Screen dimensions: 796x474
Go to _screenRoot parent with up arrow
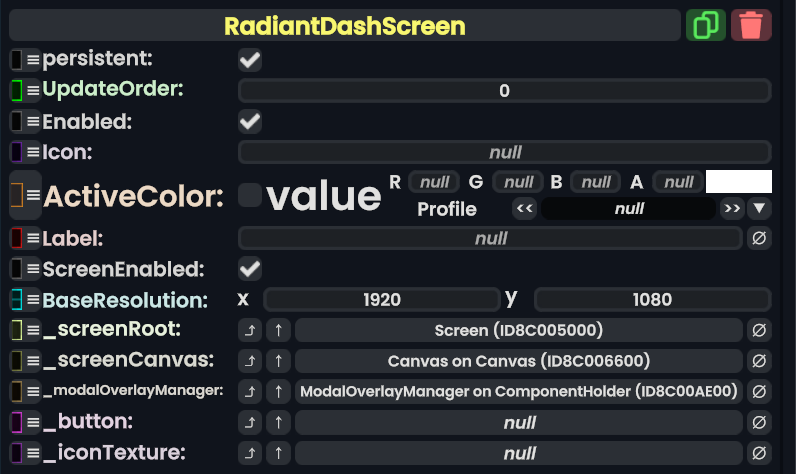[x=278, y=330]
